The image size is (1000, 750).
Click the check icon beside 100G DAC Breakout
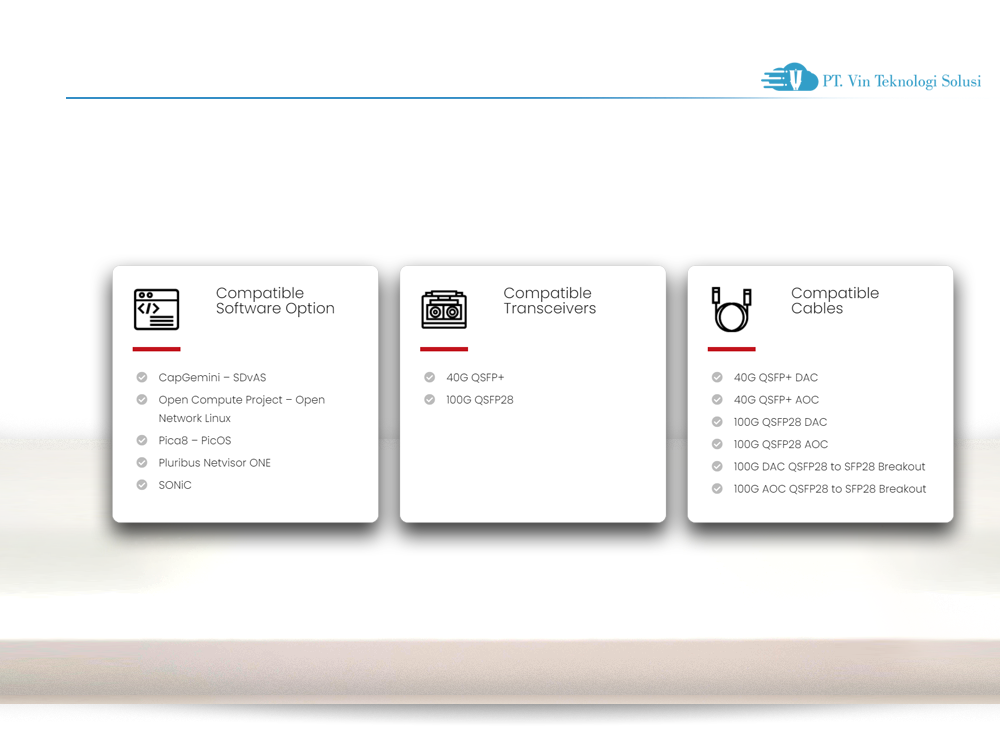pyautogui.click(x=717, y=466)
